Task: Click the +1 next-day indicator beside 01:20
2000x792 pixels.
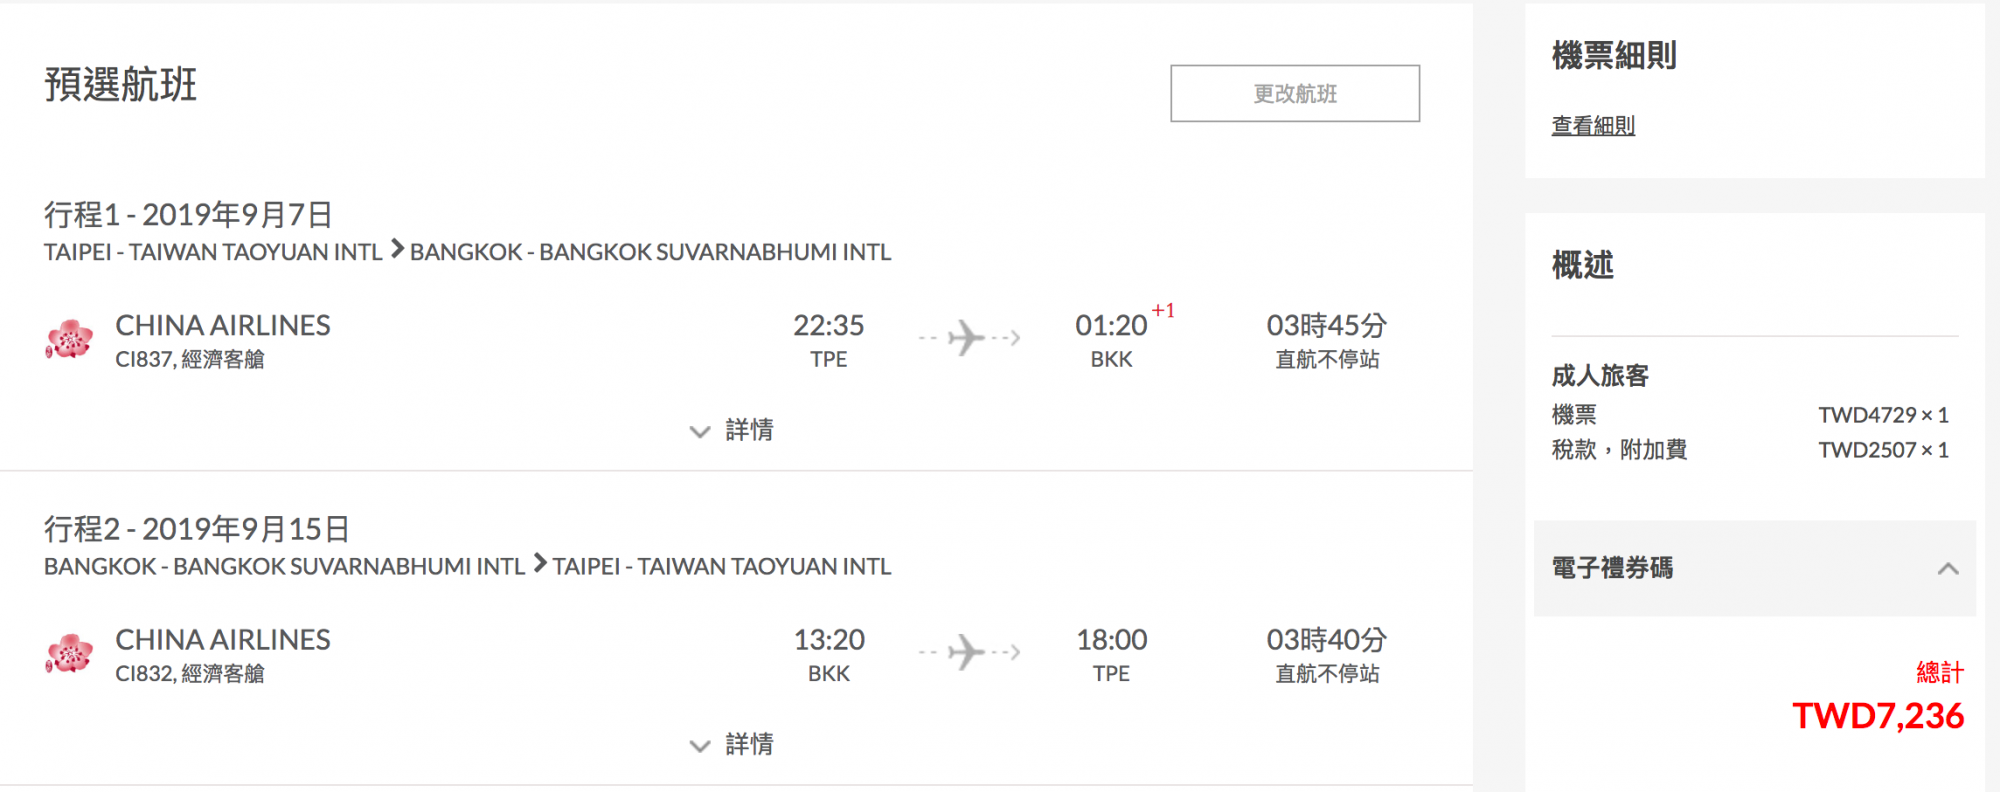Action: 1163,311
